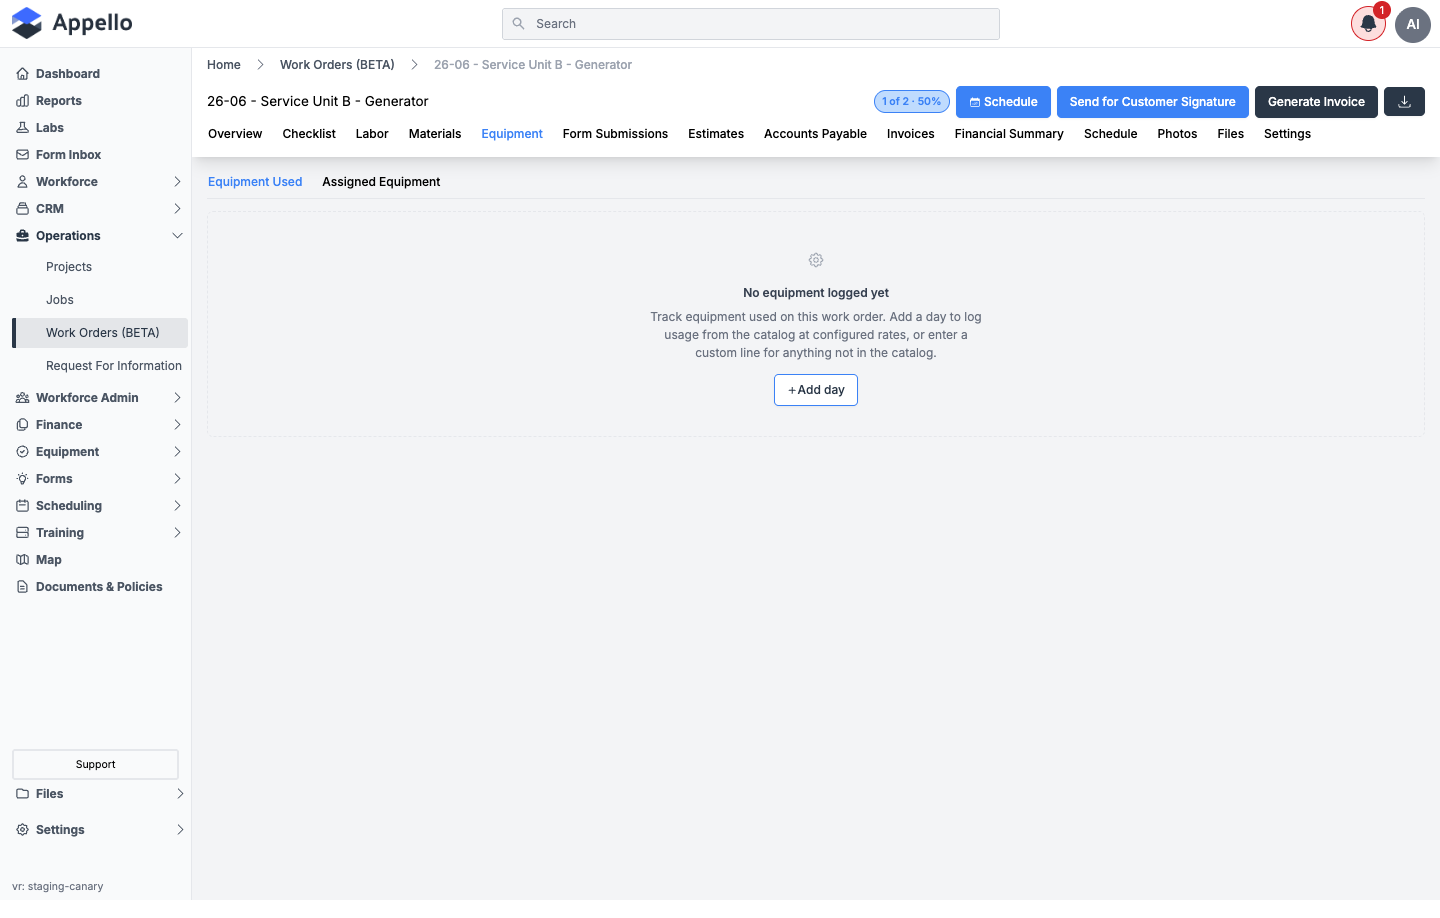Expand the Scheduling menu chevron

[177, 506]
